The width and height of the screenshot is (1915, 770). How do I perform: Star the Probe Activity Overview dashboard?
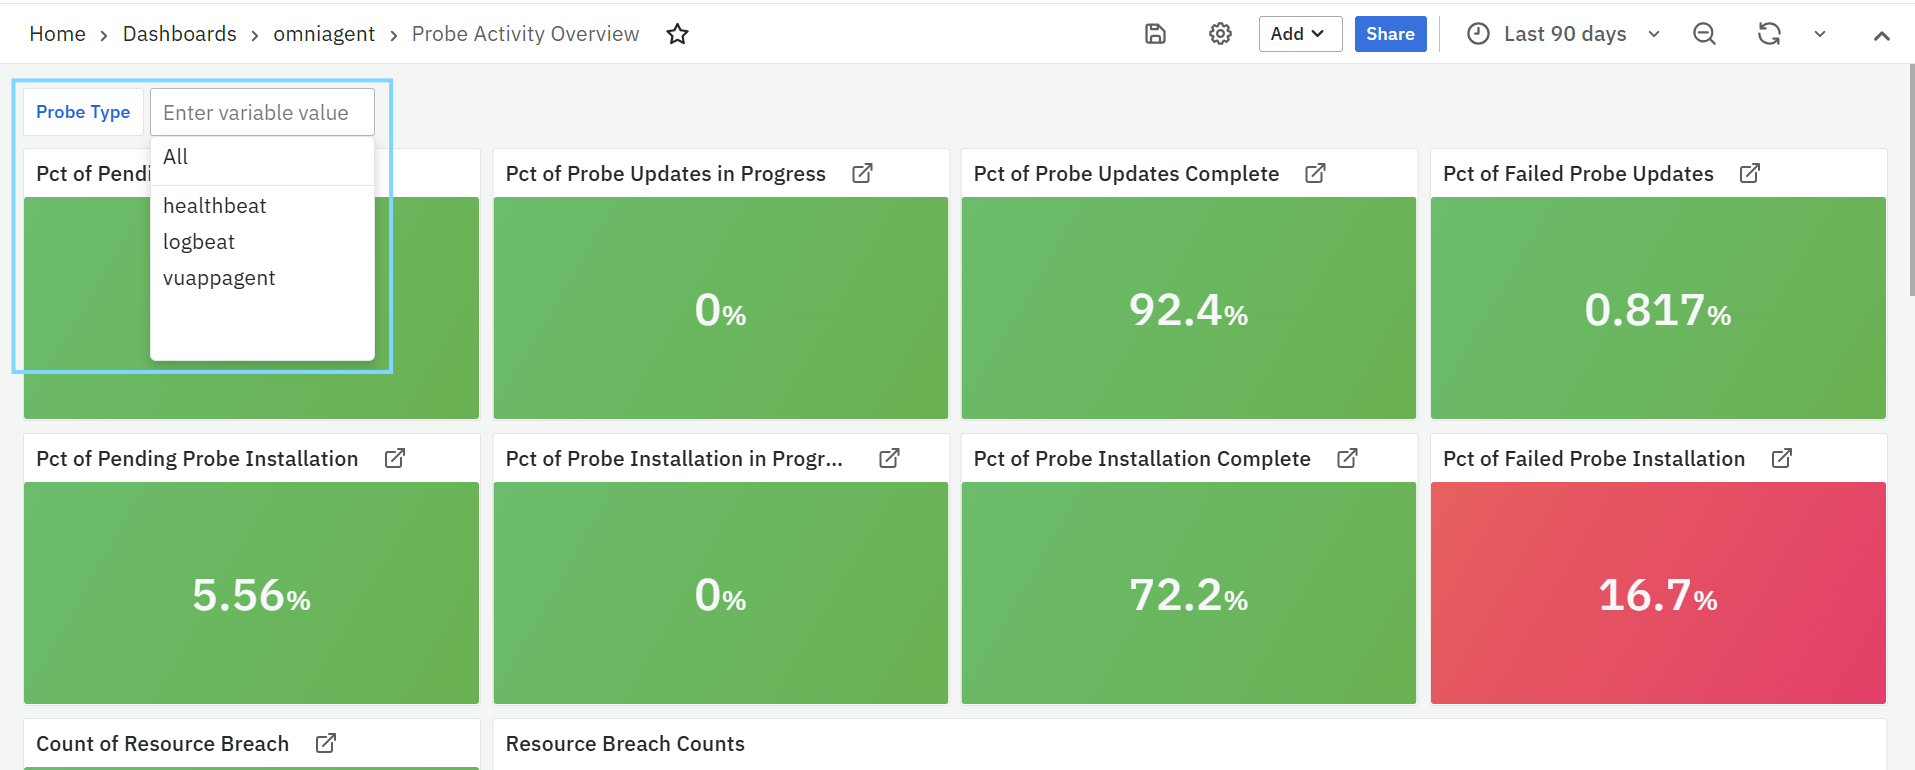677,34
